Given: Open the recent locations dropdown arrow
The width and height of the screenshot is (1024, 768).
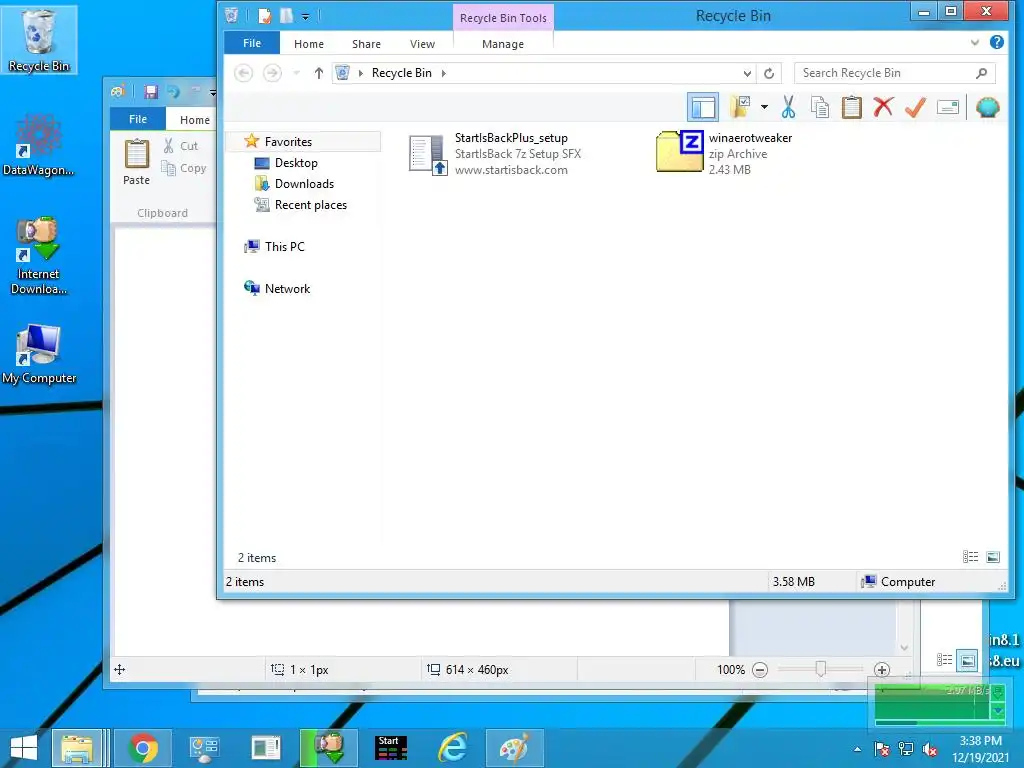Looking at the screenshot, I should click(x=296, y=73).
